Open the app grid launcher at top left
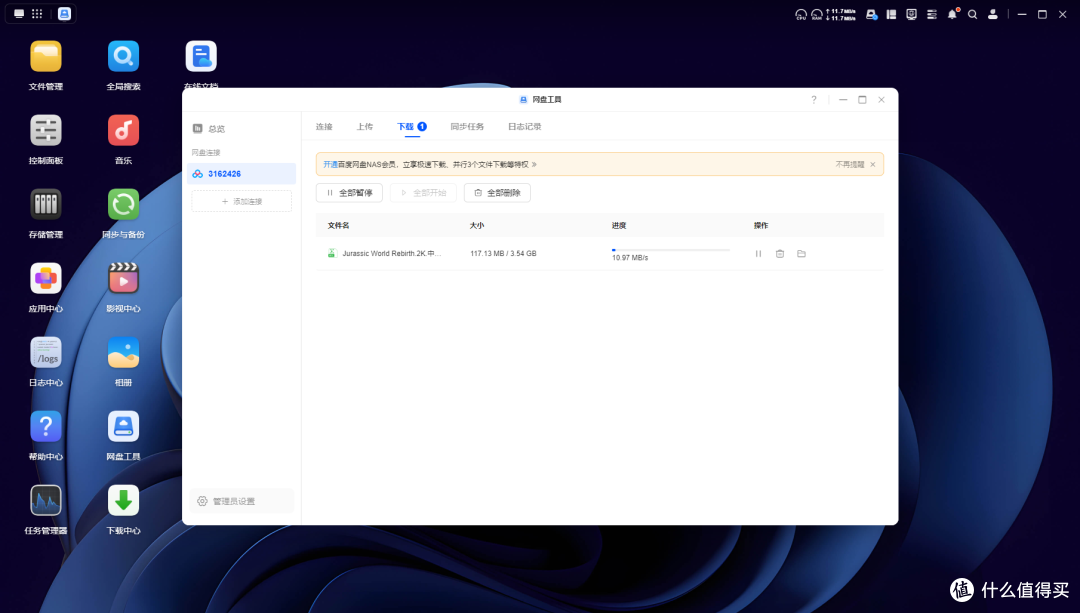The width and height of the screenshot is (1080, 613). [x=37, y=14]
